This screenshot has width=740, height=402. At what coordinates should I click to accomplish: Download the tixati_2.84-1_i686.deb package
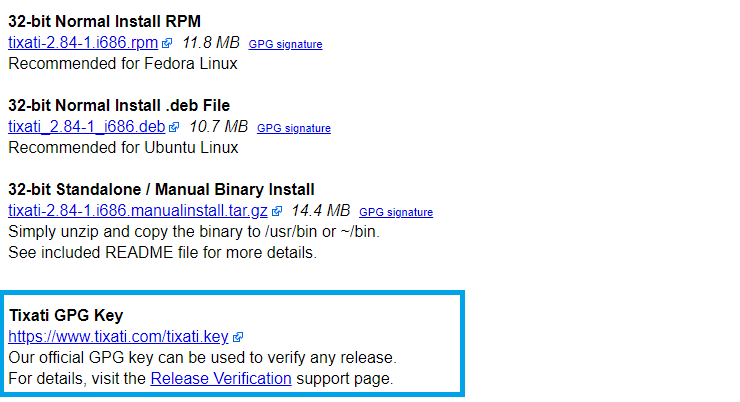pyautogui.click(x=86, y=127)
